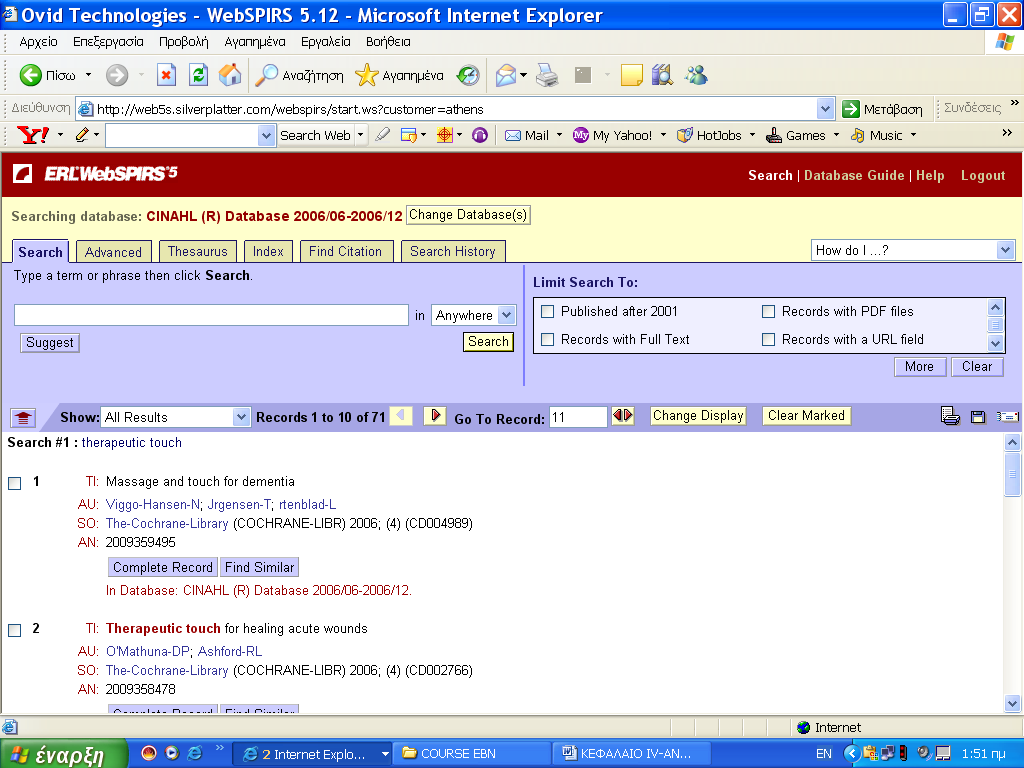Click the browser Forward arrow icon
Image resolution: width=1024 pixels, height=768 pixels.
(x=117, y=75)
